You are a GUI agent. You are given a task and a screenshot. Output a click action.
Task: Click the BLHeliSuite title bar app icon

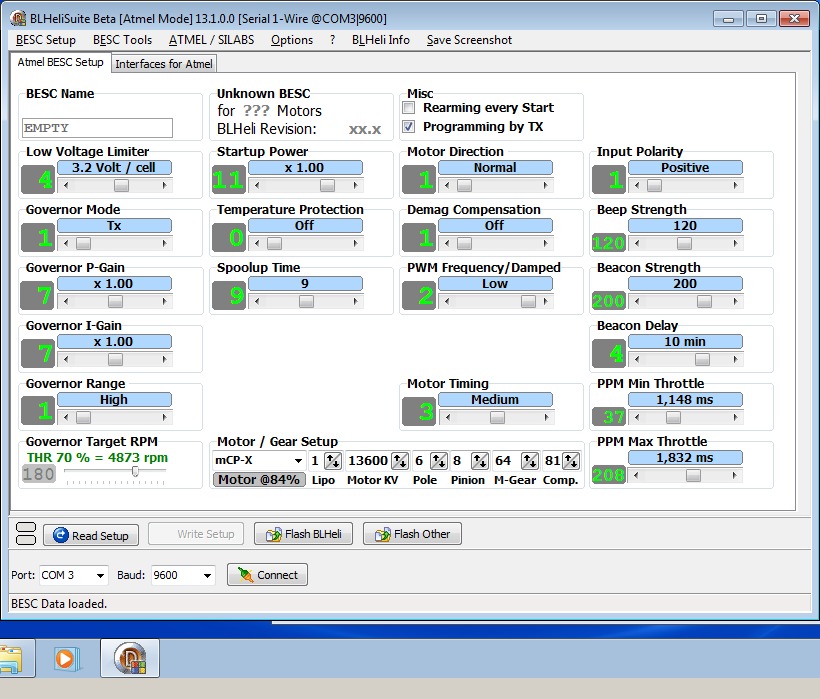pyautogui.click(x=18, y=18)
